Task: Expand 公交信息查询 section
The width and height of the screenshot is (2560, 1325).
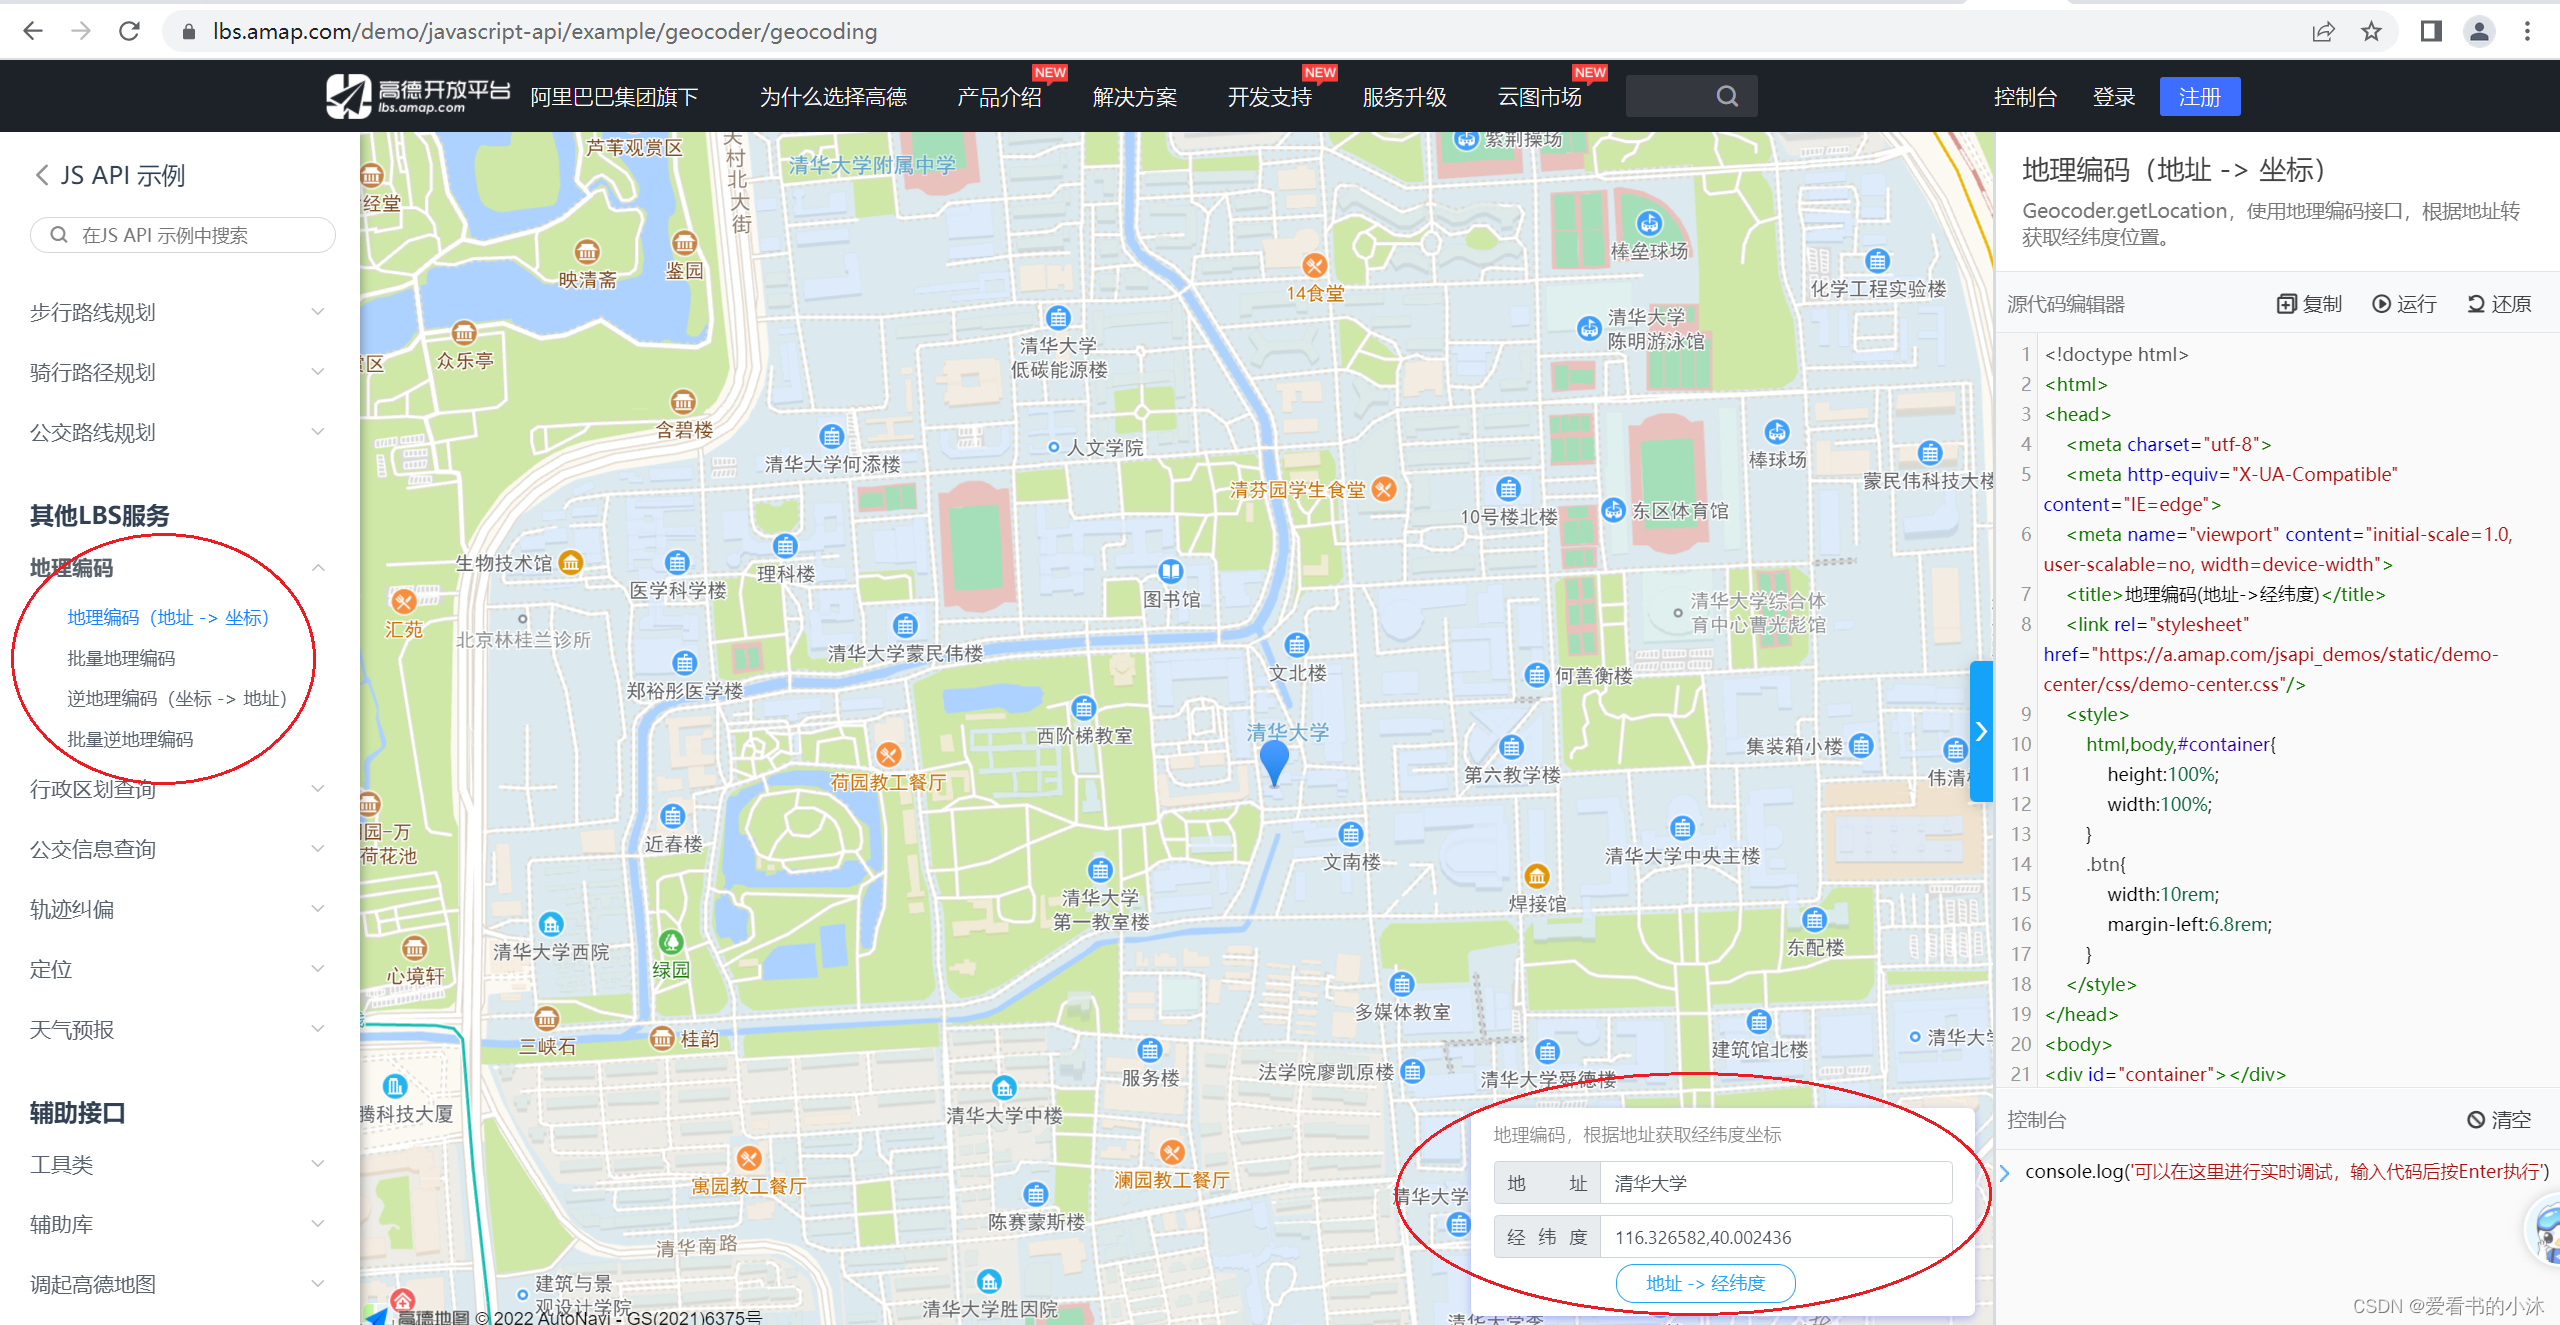Action: point(178,849)
